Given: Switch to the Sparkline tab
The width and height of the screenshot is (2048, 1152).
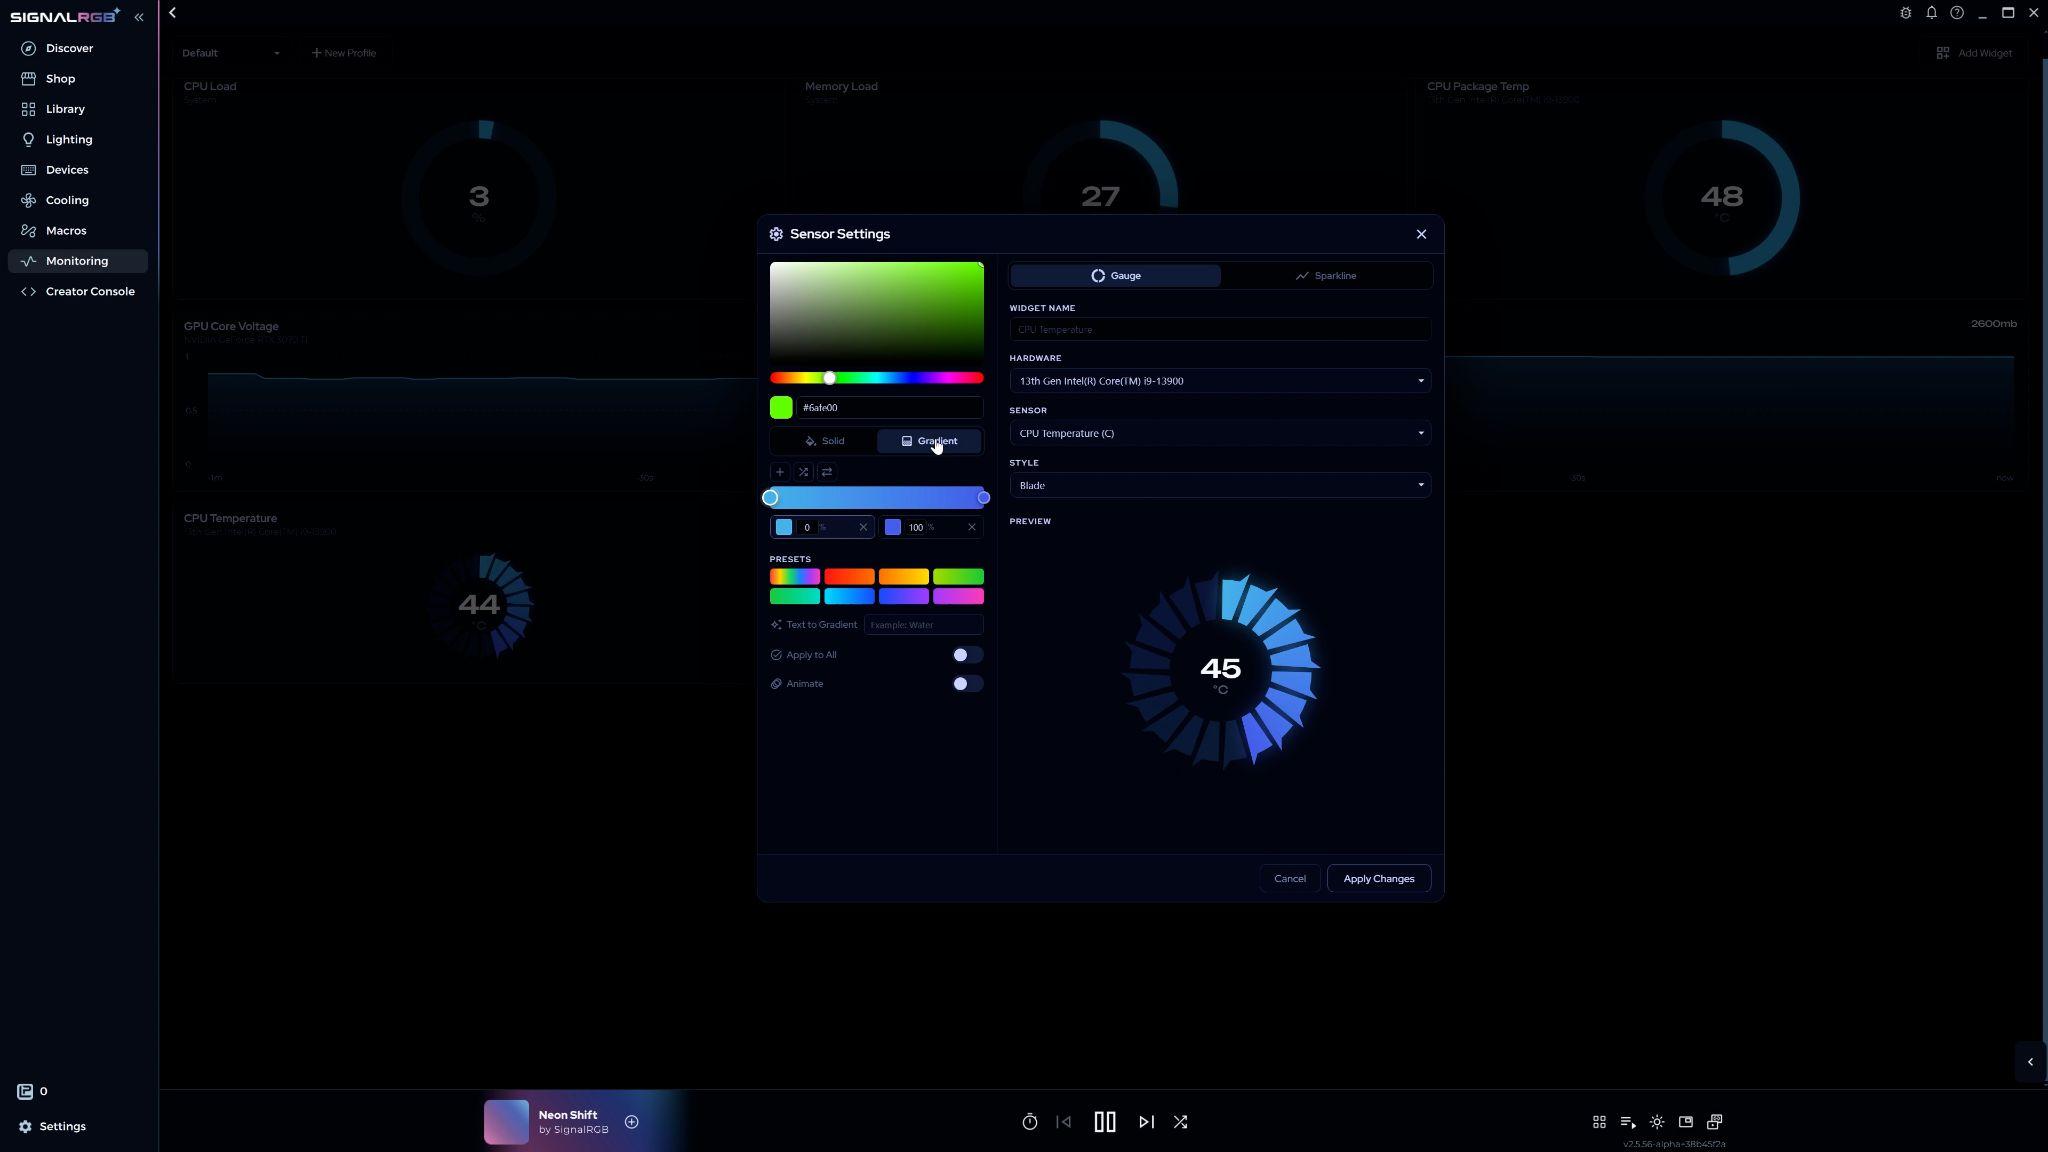Looking at the screenshot, I should [1326, 276].
